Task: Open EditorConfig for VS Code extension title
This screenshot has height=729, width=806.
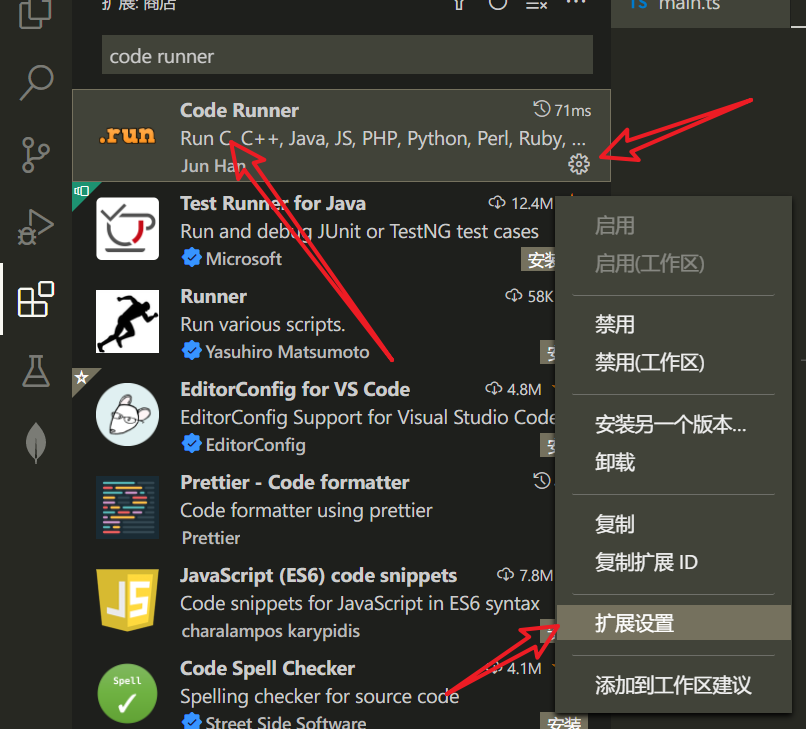Action: point(295,389)
